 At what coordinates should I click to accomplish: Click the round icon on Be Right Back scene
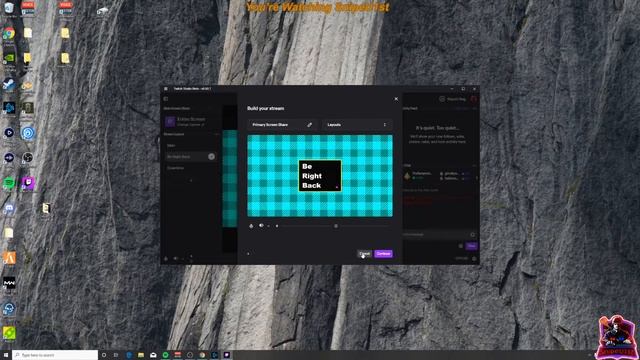point(211,156)
